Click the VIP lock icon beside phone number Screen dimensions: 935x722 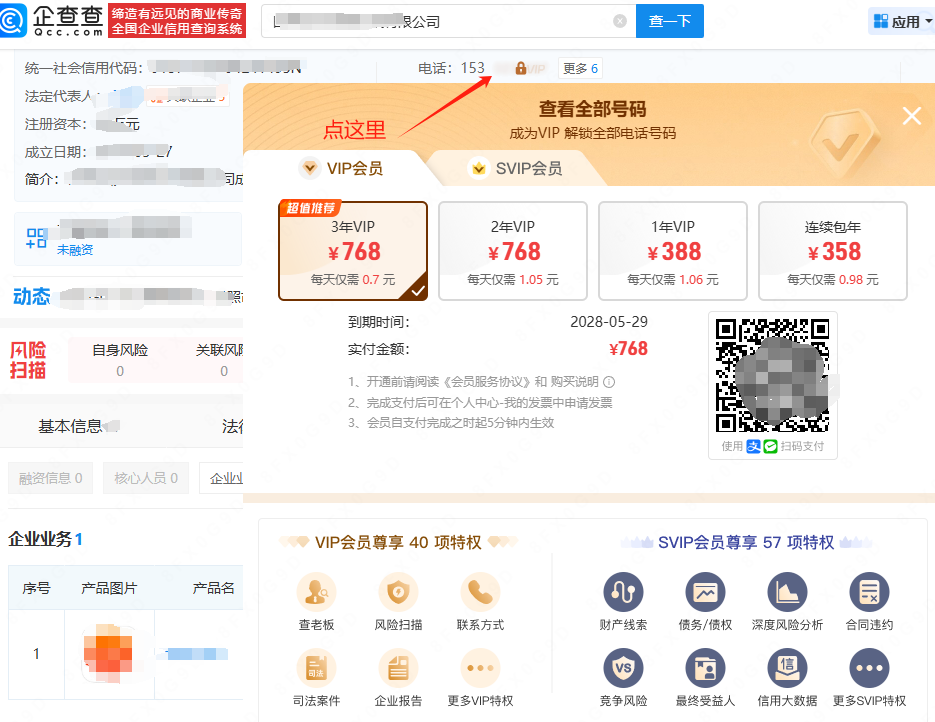521,68
